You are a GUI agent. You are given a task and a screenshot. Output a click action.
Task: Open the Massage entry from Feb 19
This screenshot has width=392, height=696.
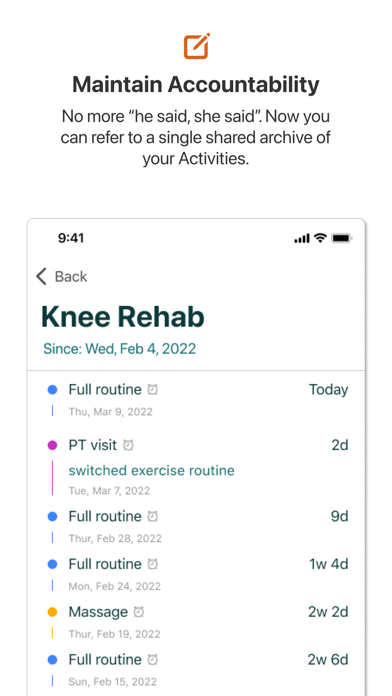click(198, 621)
